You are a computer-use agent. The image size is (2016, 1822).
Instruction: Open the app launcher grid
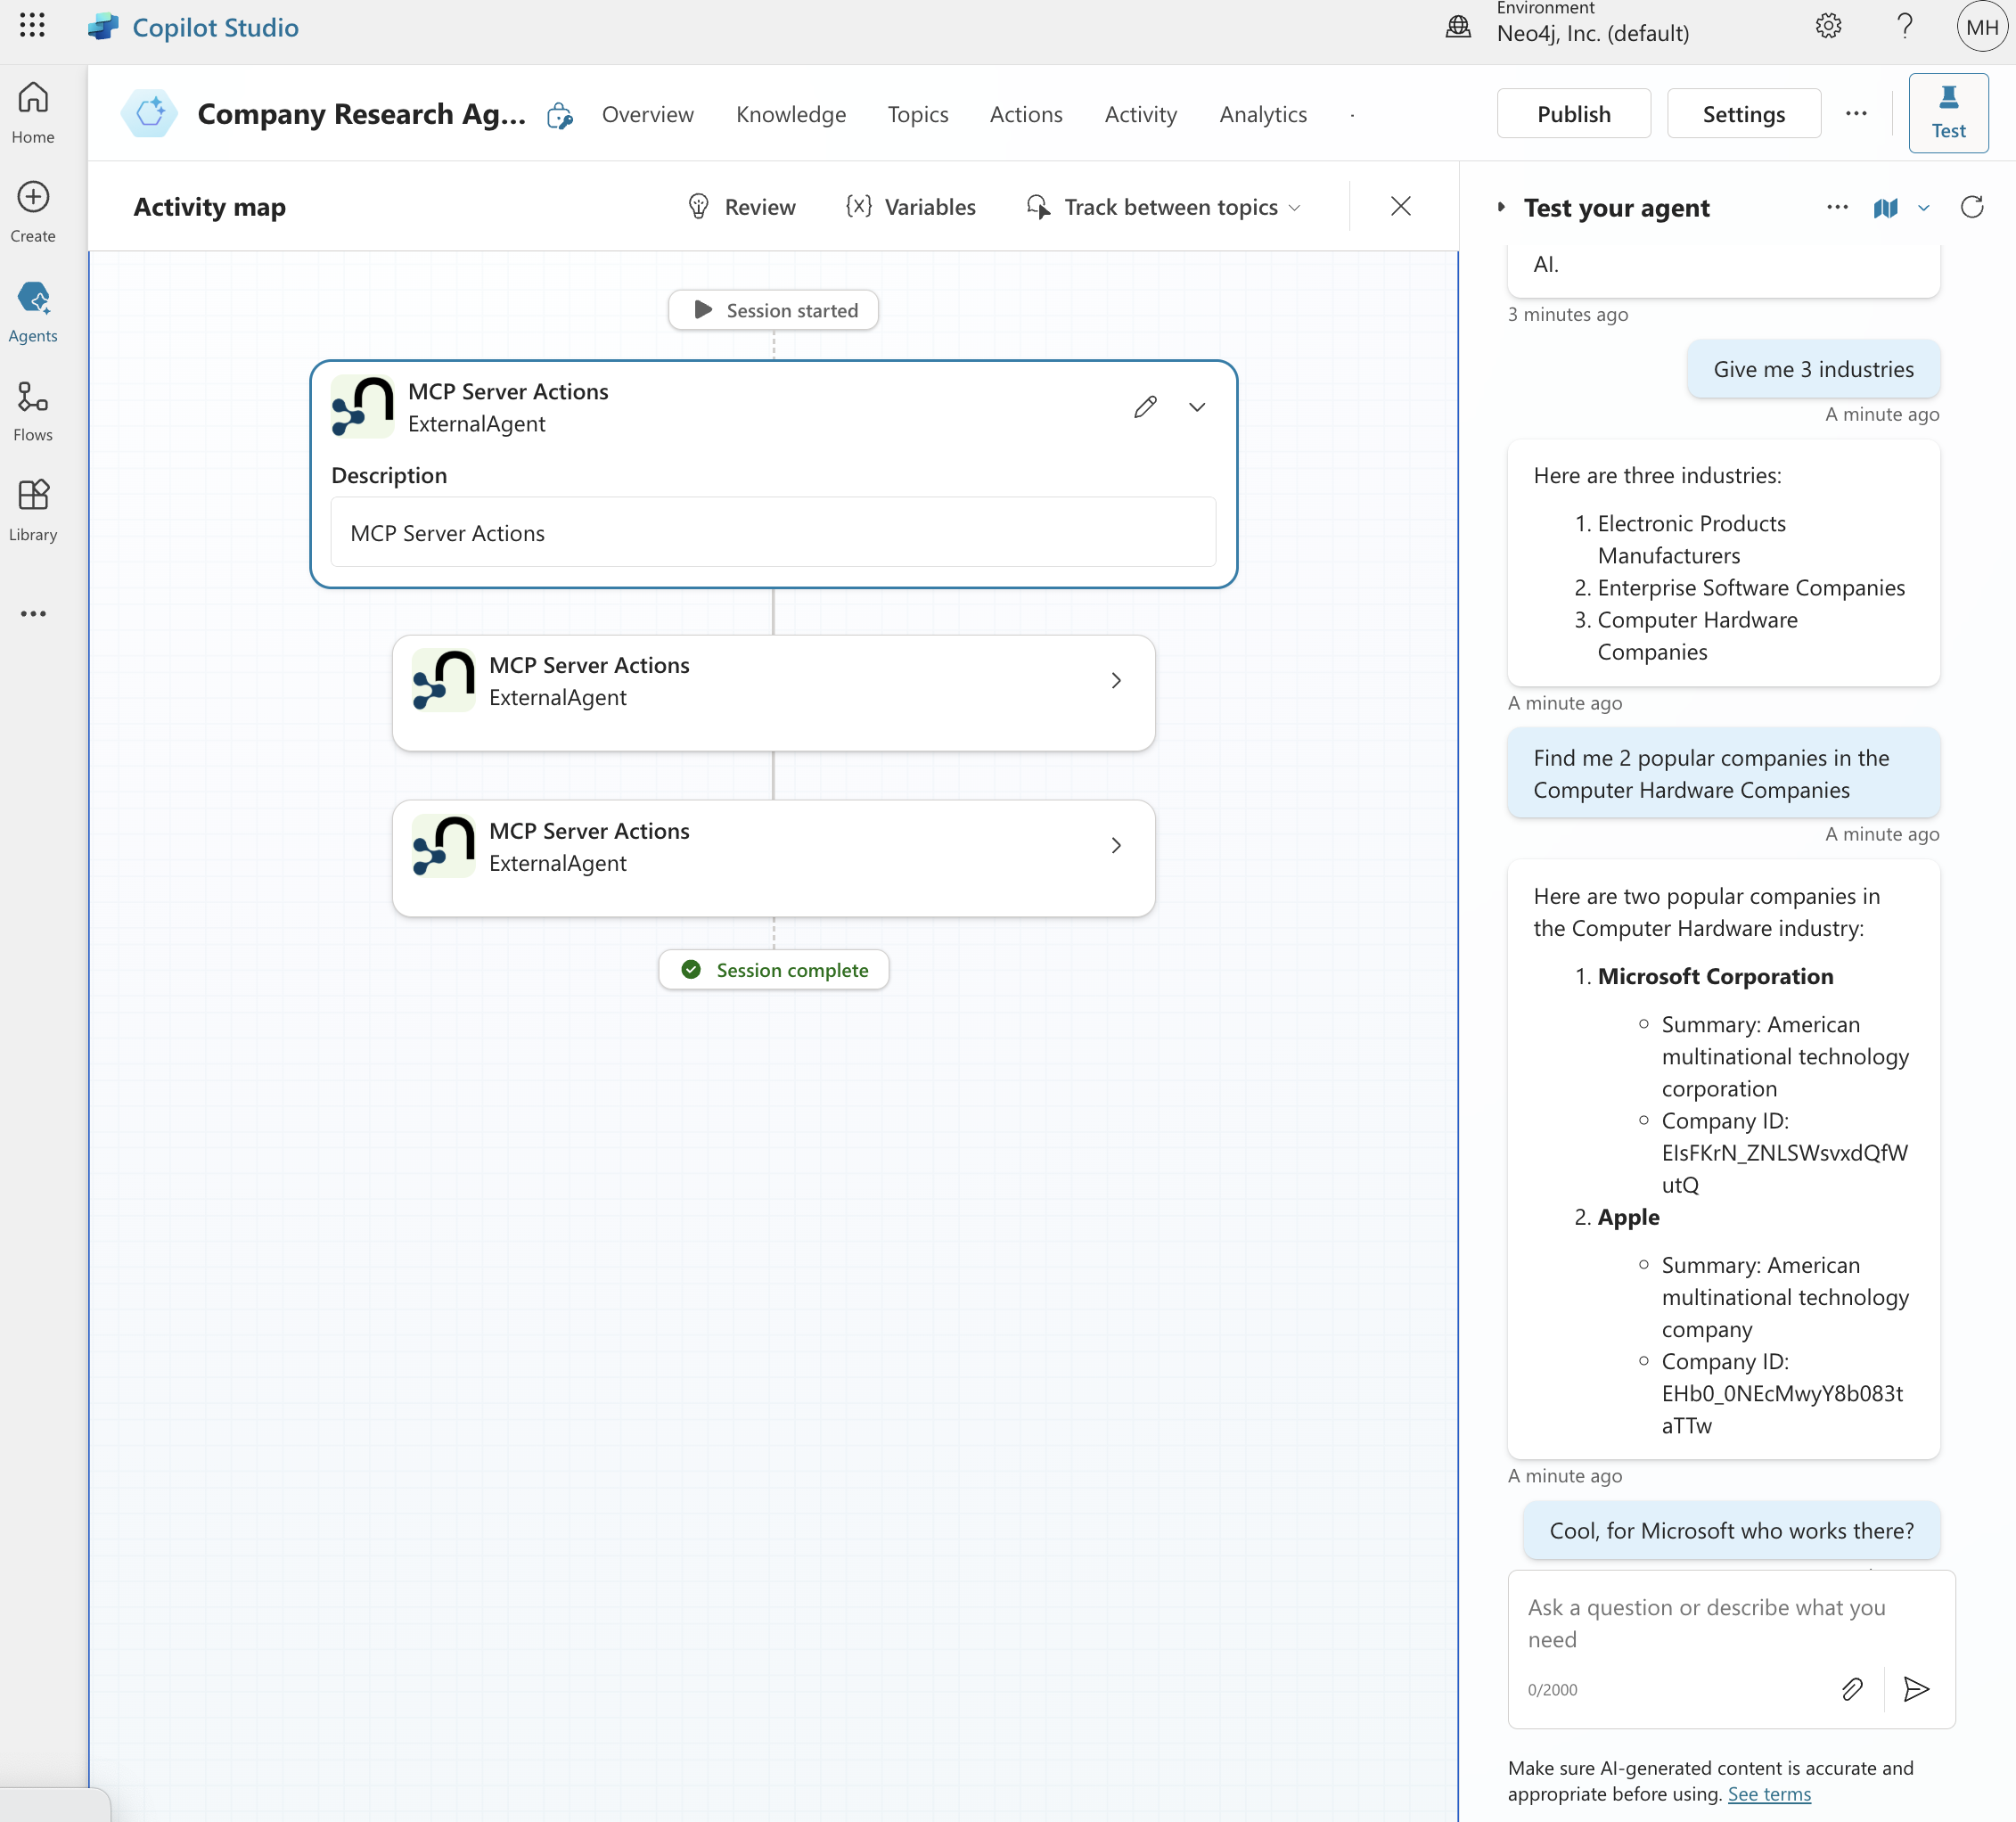32,26
